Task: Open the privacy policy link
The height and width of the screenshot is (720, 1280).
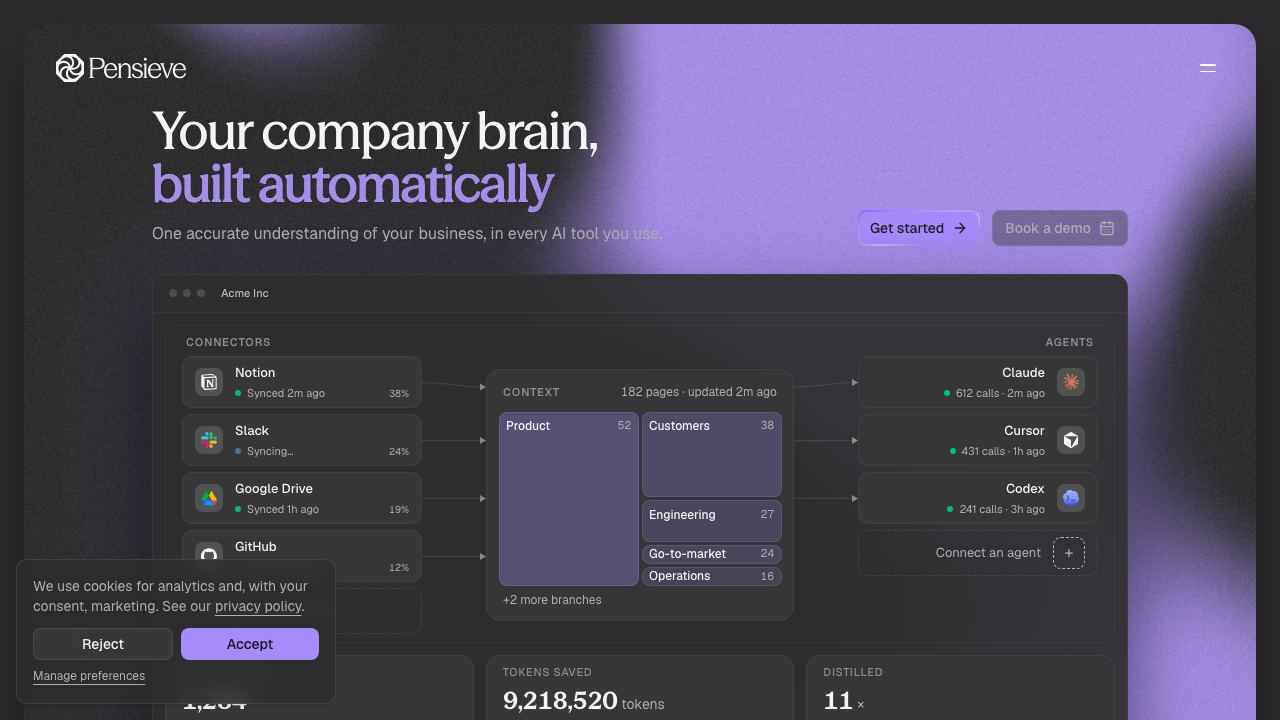Action: 258,606
